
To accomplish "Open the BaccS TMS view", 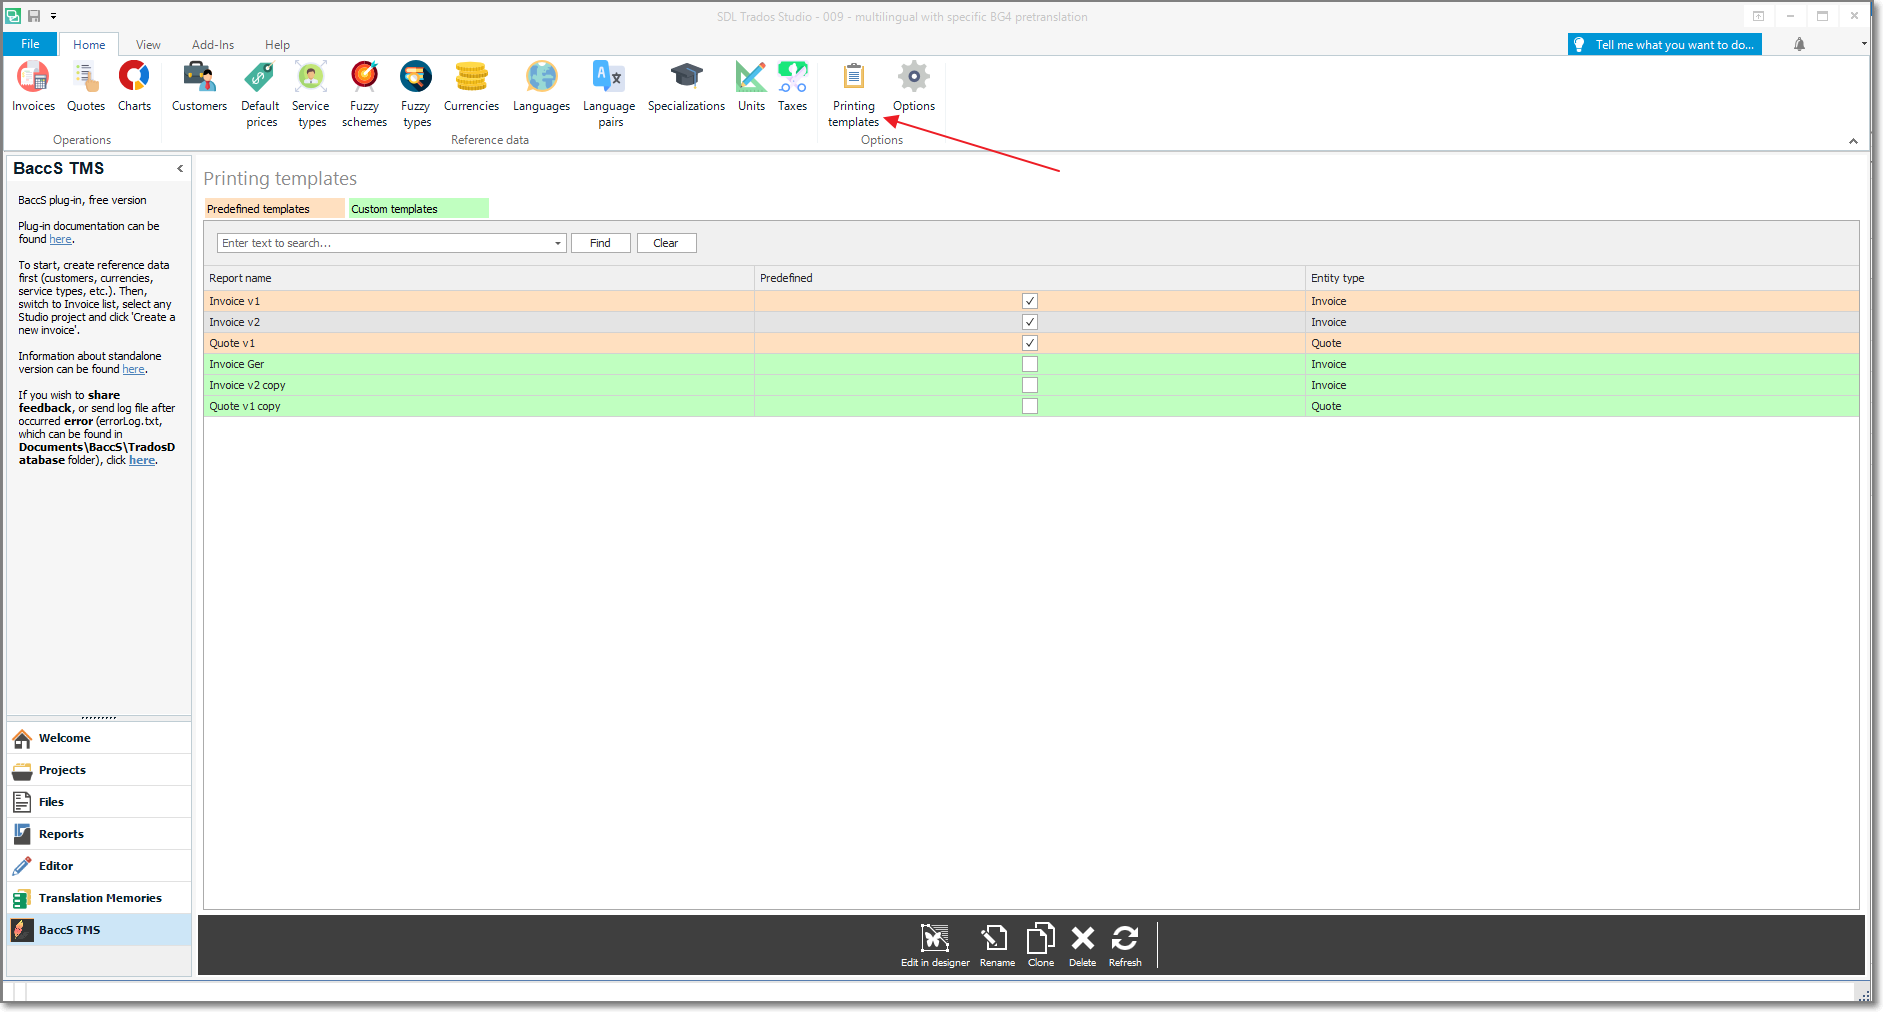I will pos(98,930).
